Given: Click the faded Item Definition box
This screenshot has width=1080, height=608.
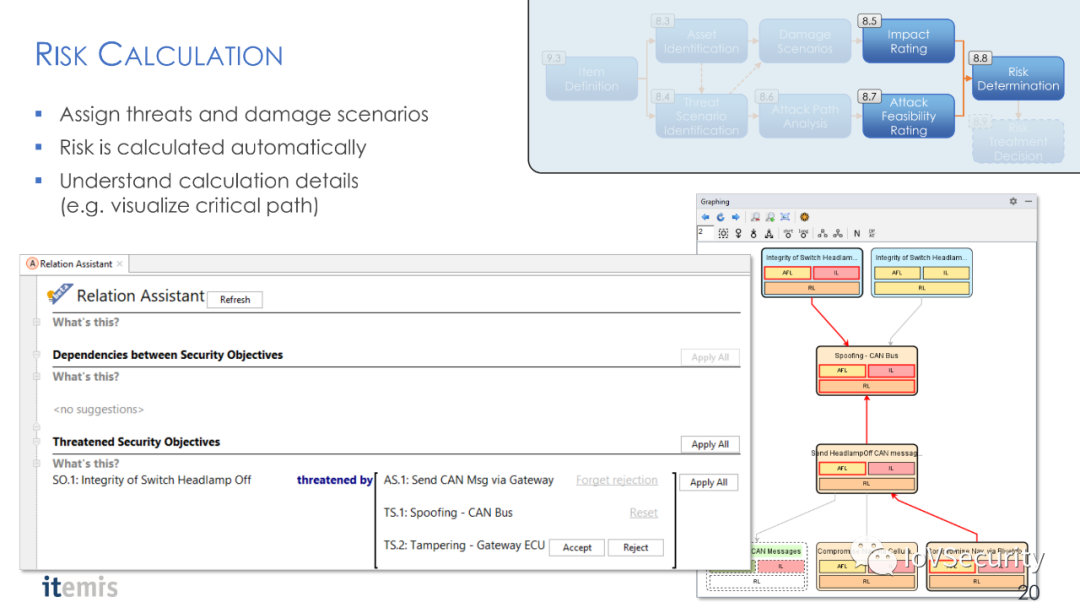Looking at the screenshot, I should tap(591, 78).
